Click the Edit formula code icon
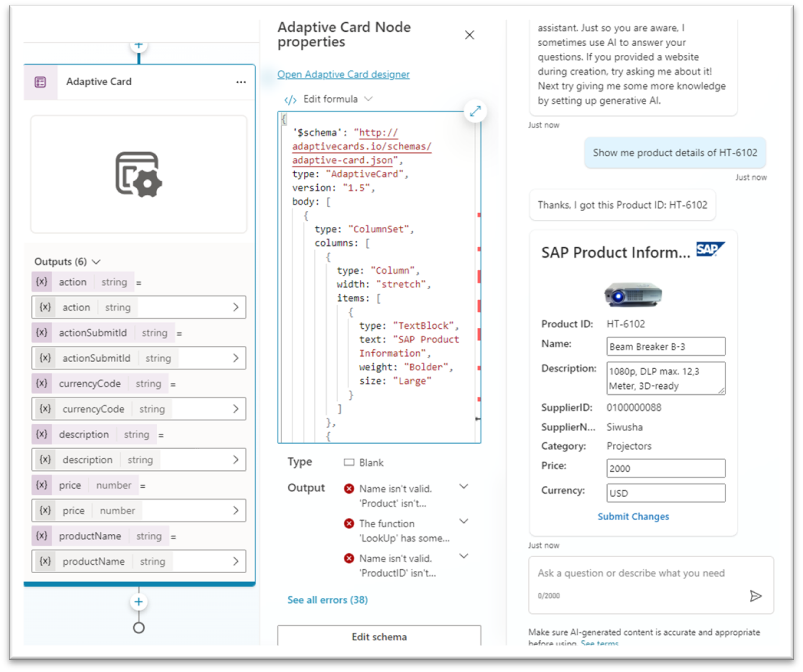This screenshot has width=803, height=672. coord(290,99)
